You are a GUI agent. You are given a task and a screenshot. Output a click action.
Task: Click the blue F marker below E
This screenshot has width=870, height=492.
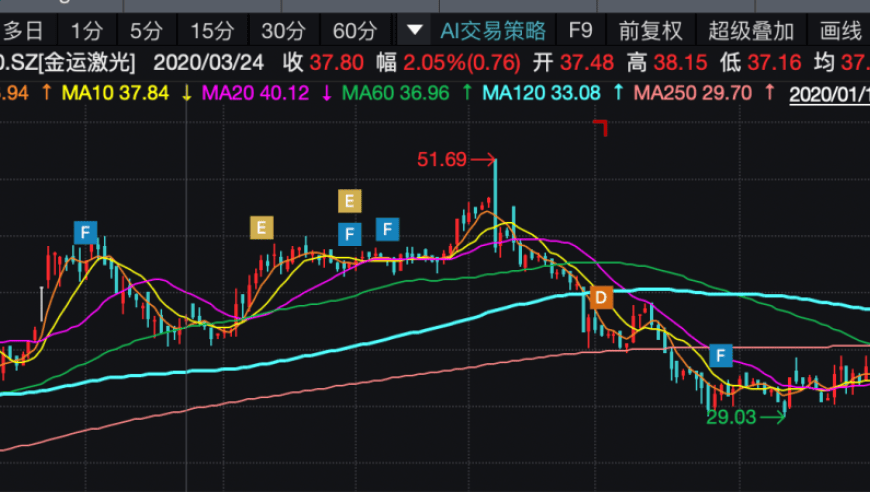(x=350, y=234)
